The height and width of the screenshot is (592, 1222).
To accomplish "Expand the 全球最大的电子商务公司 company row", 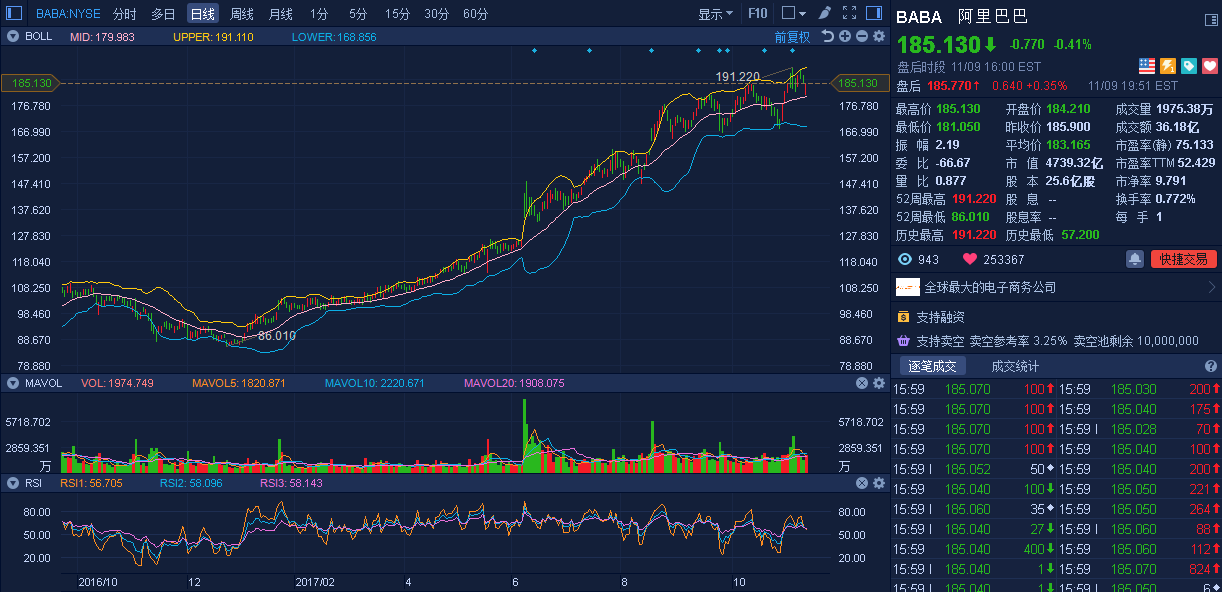I will pos(1056,287).
